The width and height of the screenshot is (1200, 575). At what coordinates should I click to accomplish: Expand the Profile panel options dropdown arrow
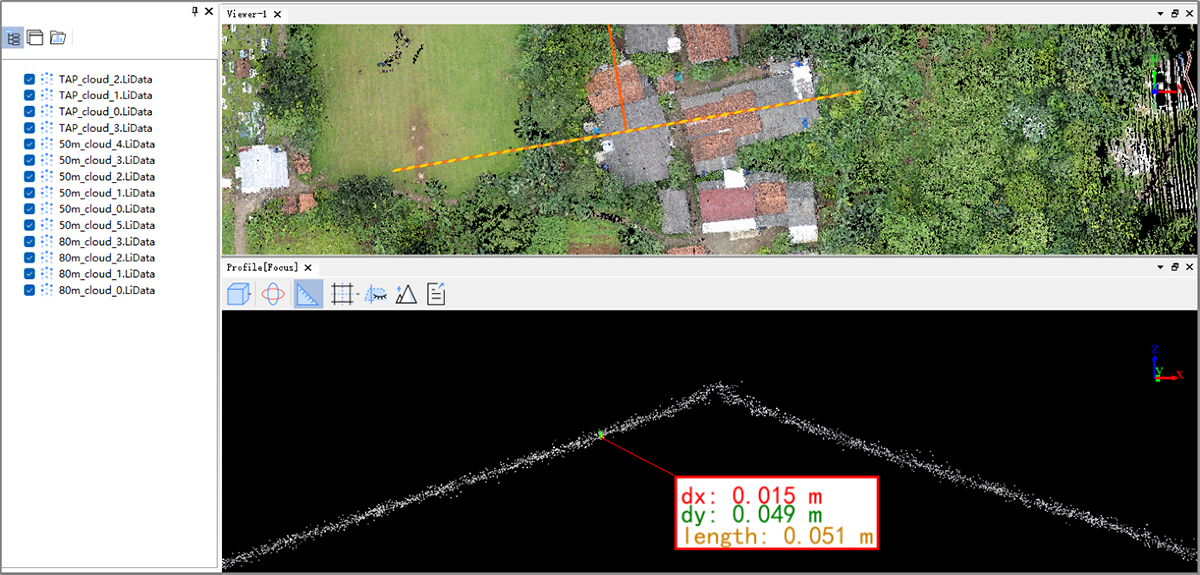[x=1160, y=268]
